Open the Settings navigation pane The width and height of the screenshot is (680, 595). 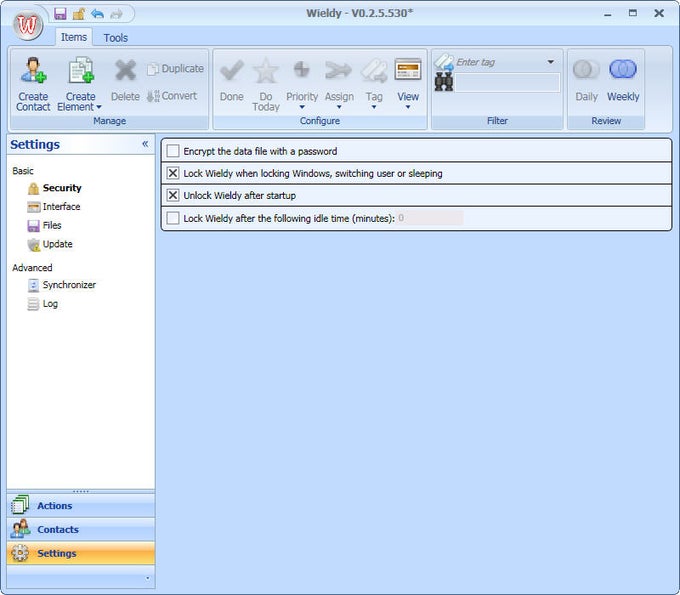coord(81,553)
